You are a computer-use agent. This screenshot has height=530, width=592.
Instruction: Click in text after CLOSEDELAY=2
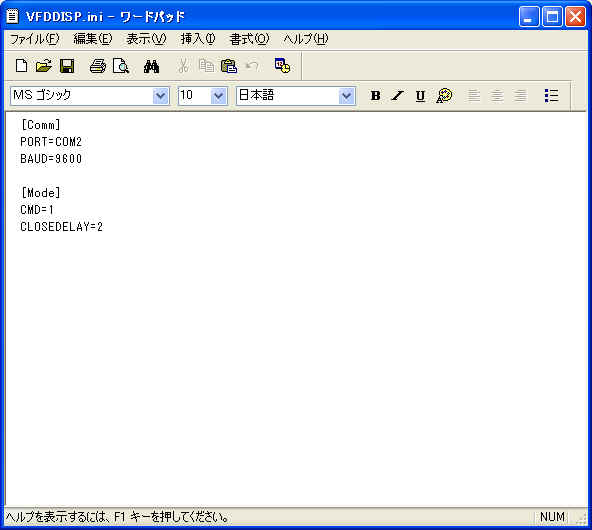[x=103, y=227]
